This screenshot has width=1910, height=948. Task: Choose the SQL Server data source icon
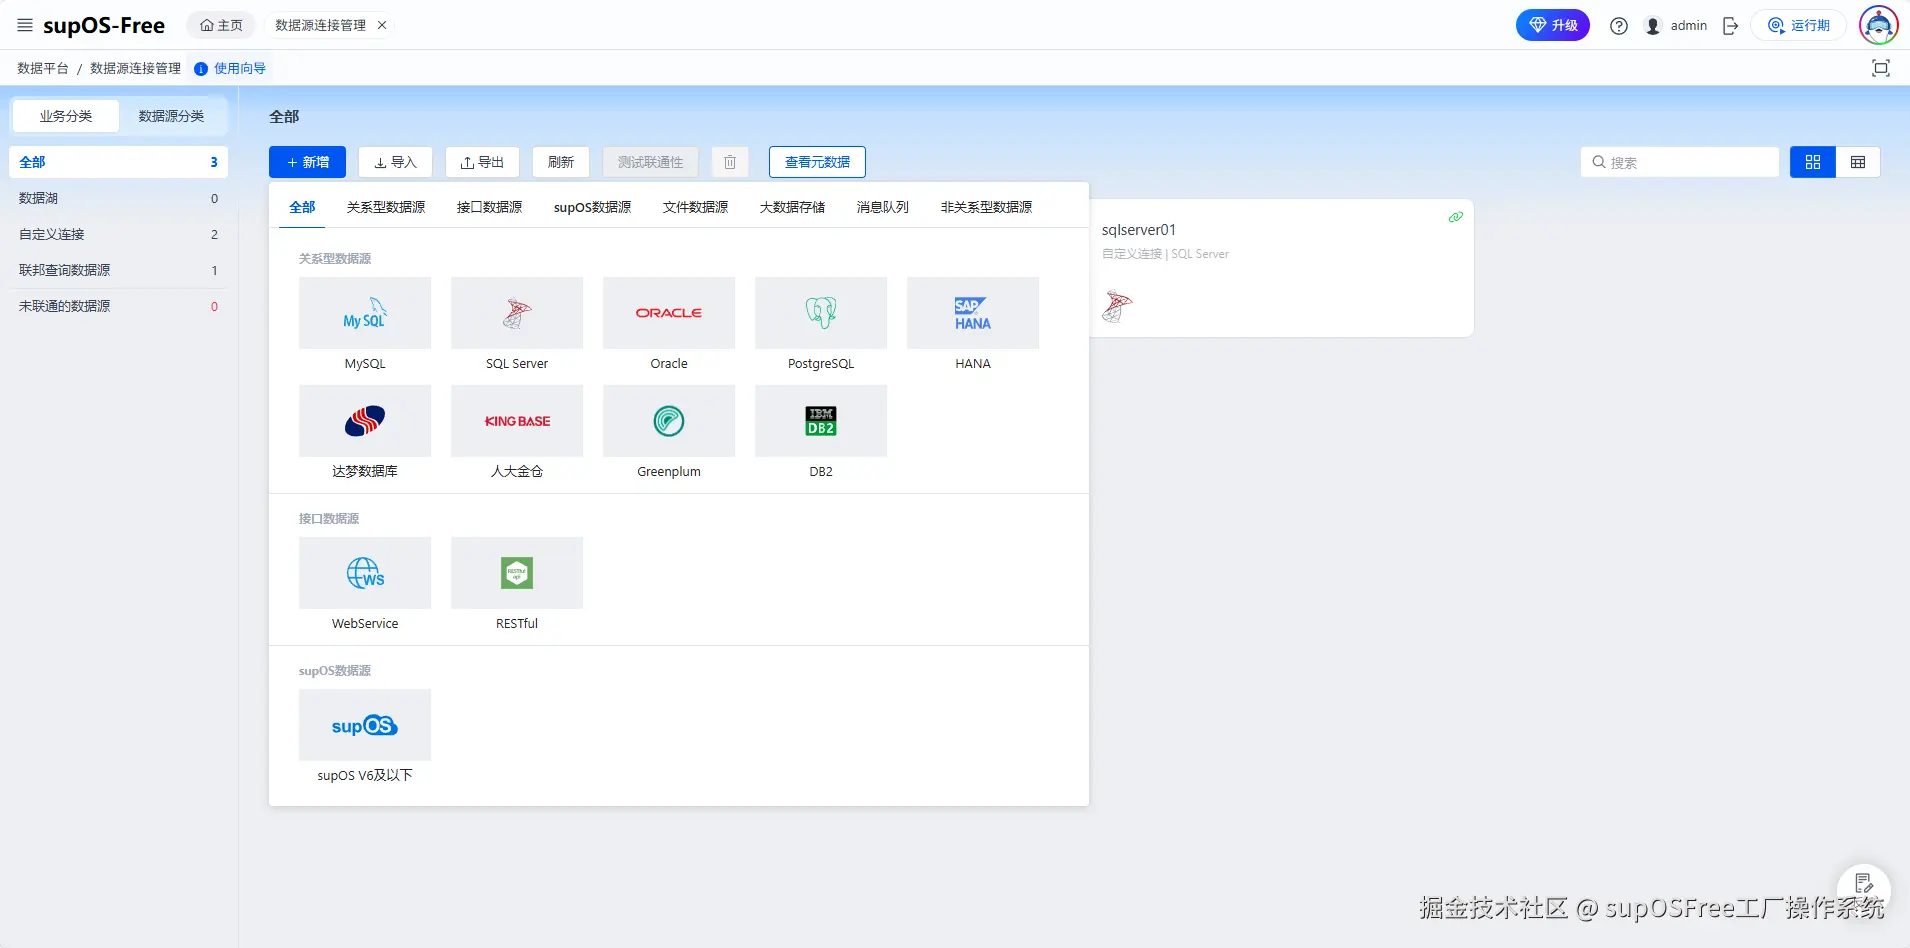click(x=517, y=313)
